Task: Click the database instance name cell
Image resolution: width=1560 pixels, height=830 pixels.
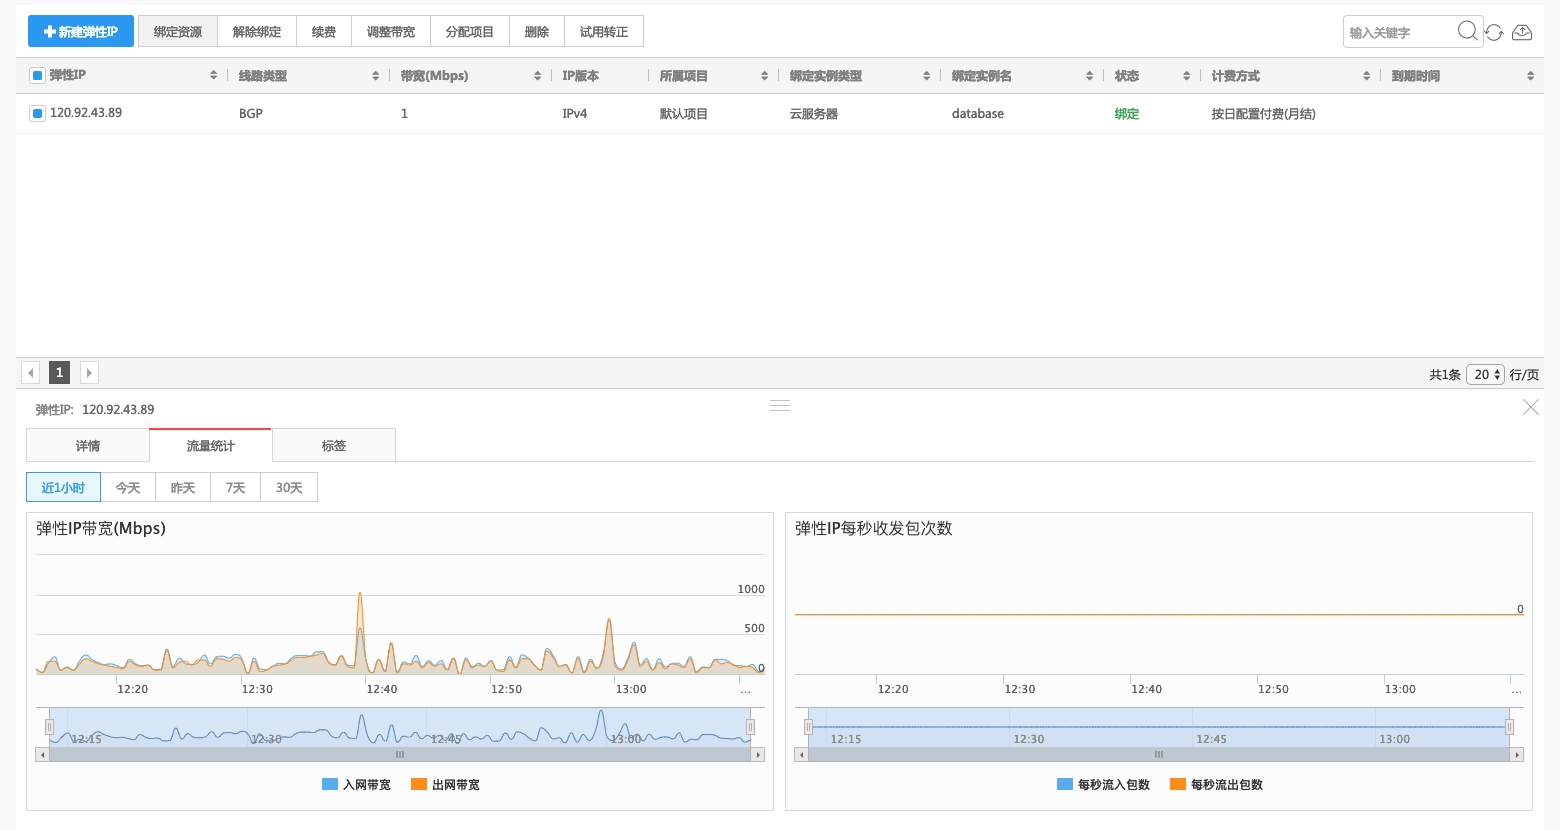Action: (x=978, y=114)
